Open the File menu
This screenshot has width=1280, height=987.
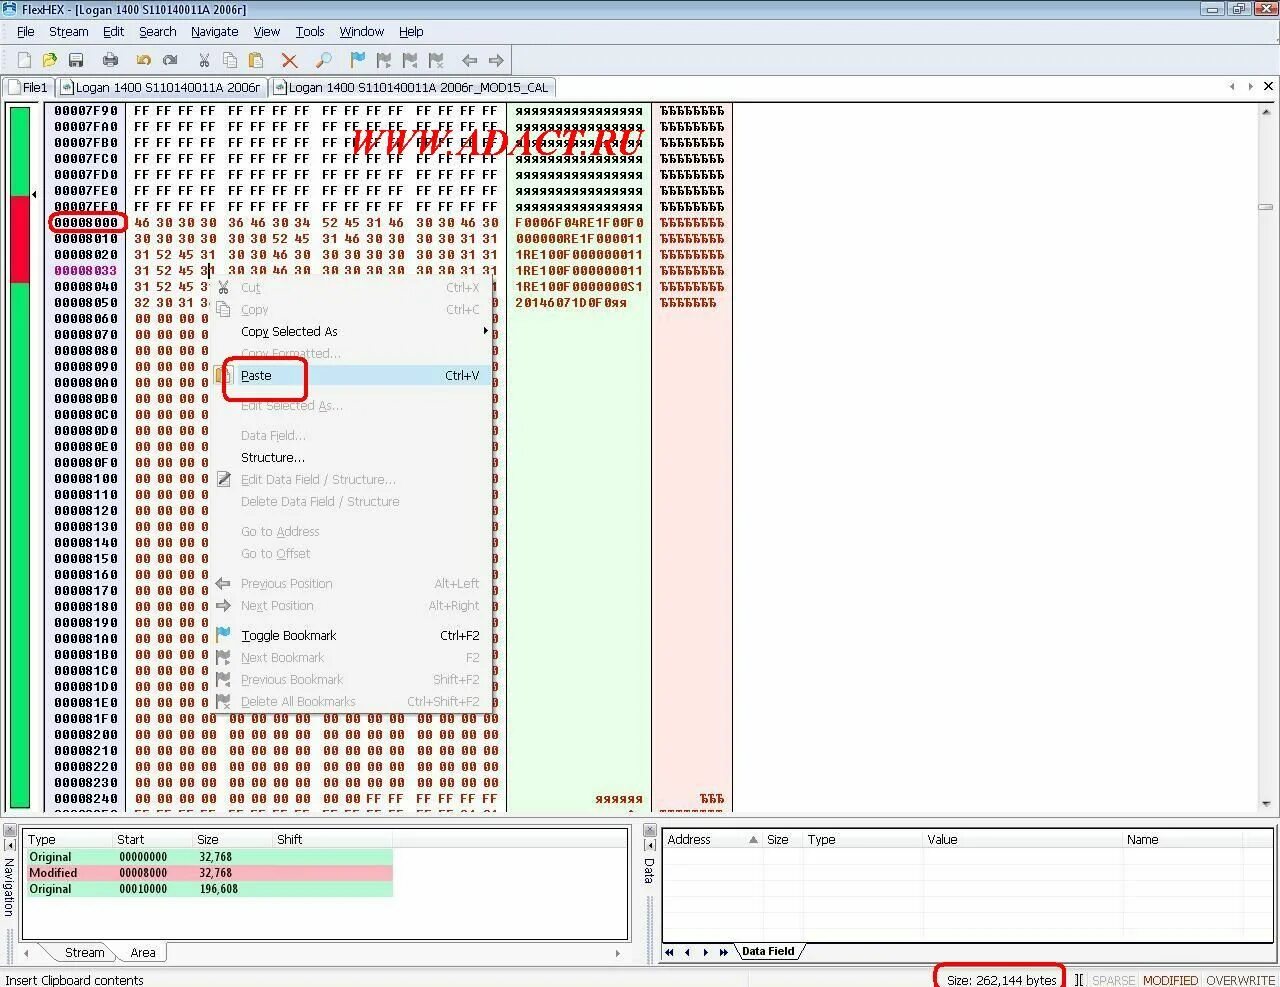pyautogui.click(x=26, y=31)
